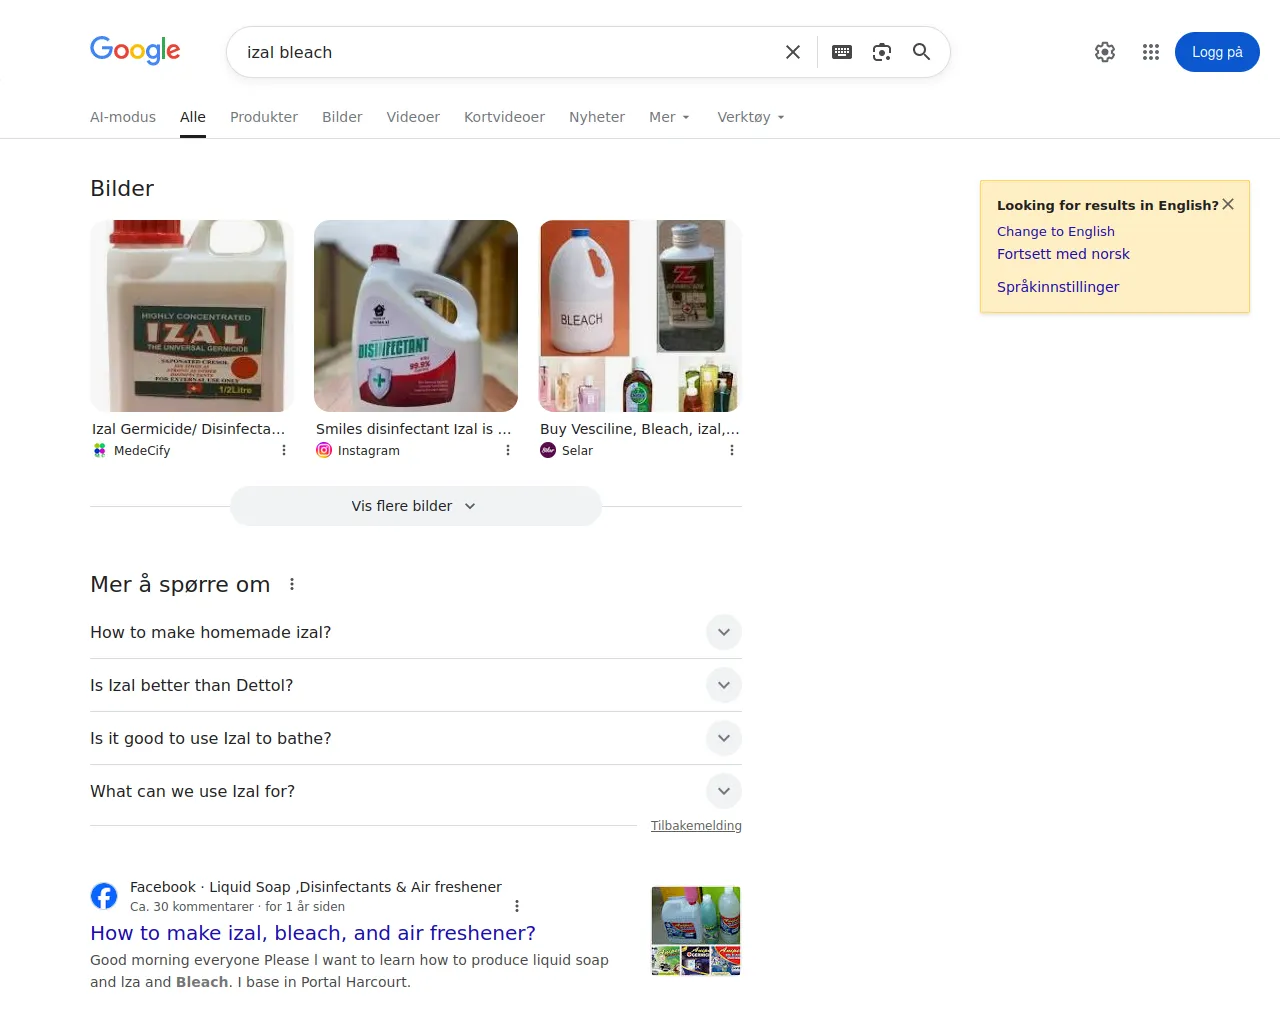Click the 'Buy Vesciline, Bleach, izal,...' caption

coord(640,429)
